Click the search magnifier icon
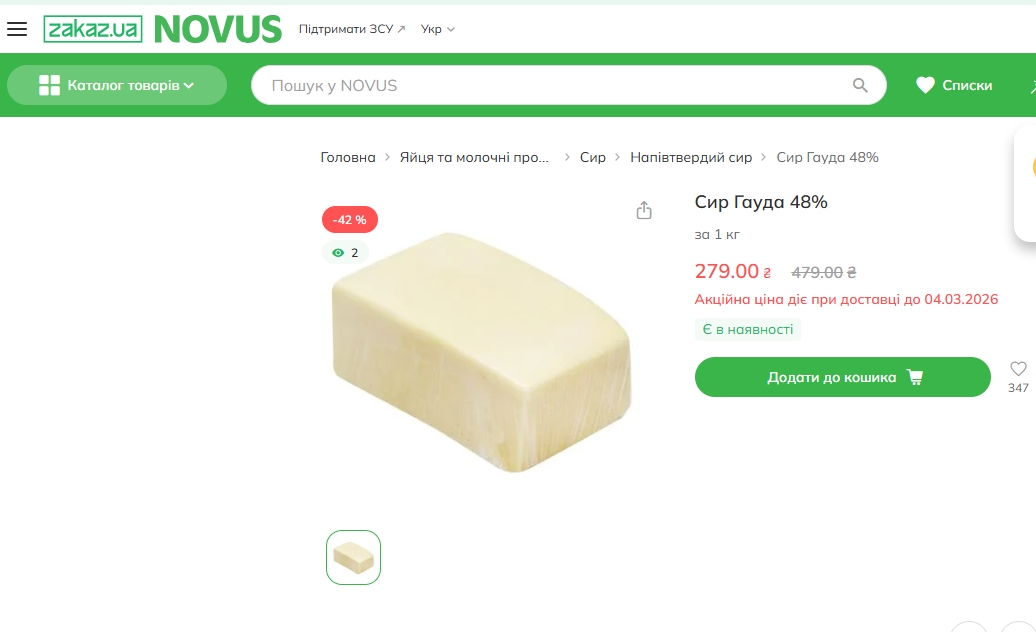 (x=860, y=85)
